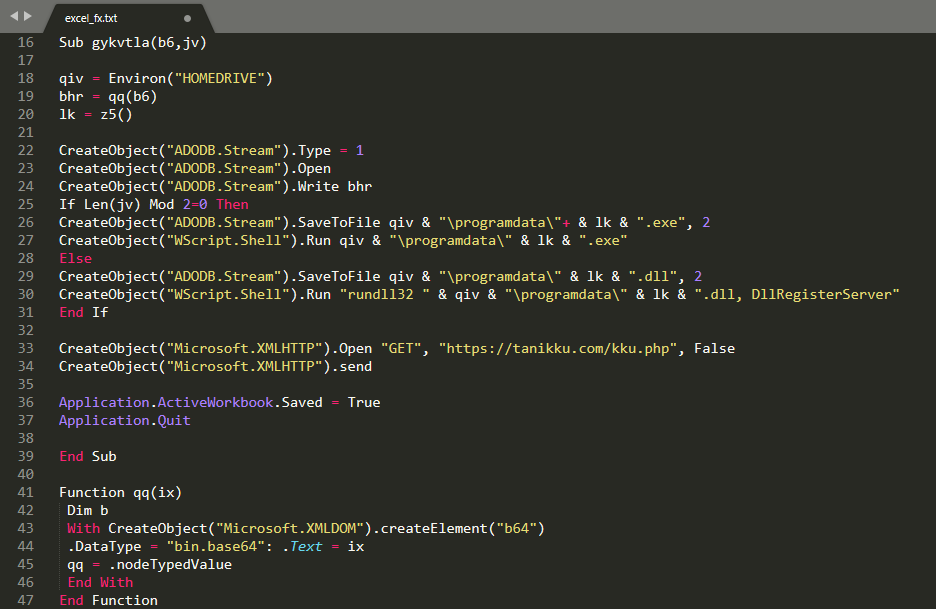Click the "Microsoft.XMLDOM" string
The height and width of the screenshot is (609, 936).
(290, 528)
